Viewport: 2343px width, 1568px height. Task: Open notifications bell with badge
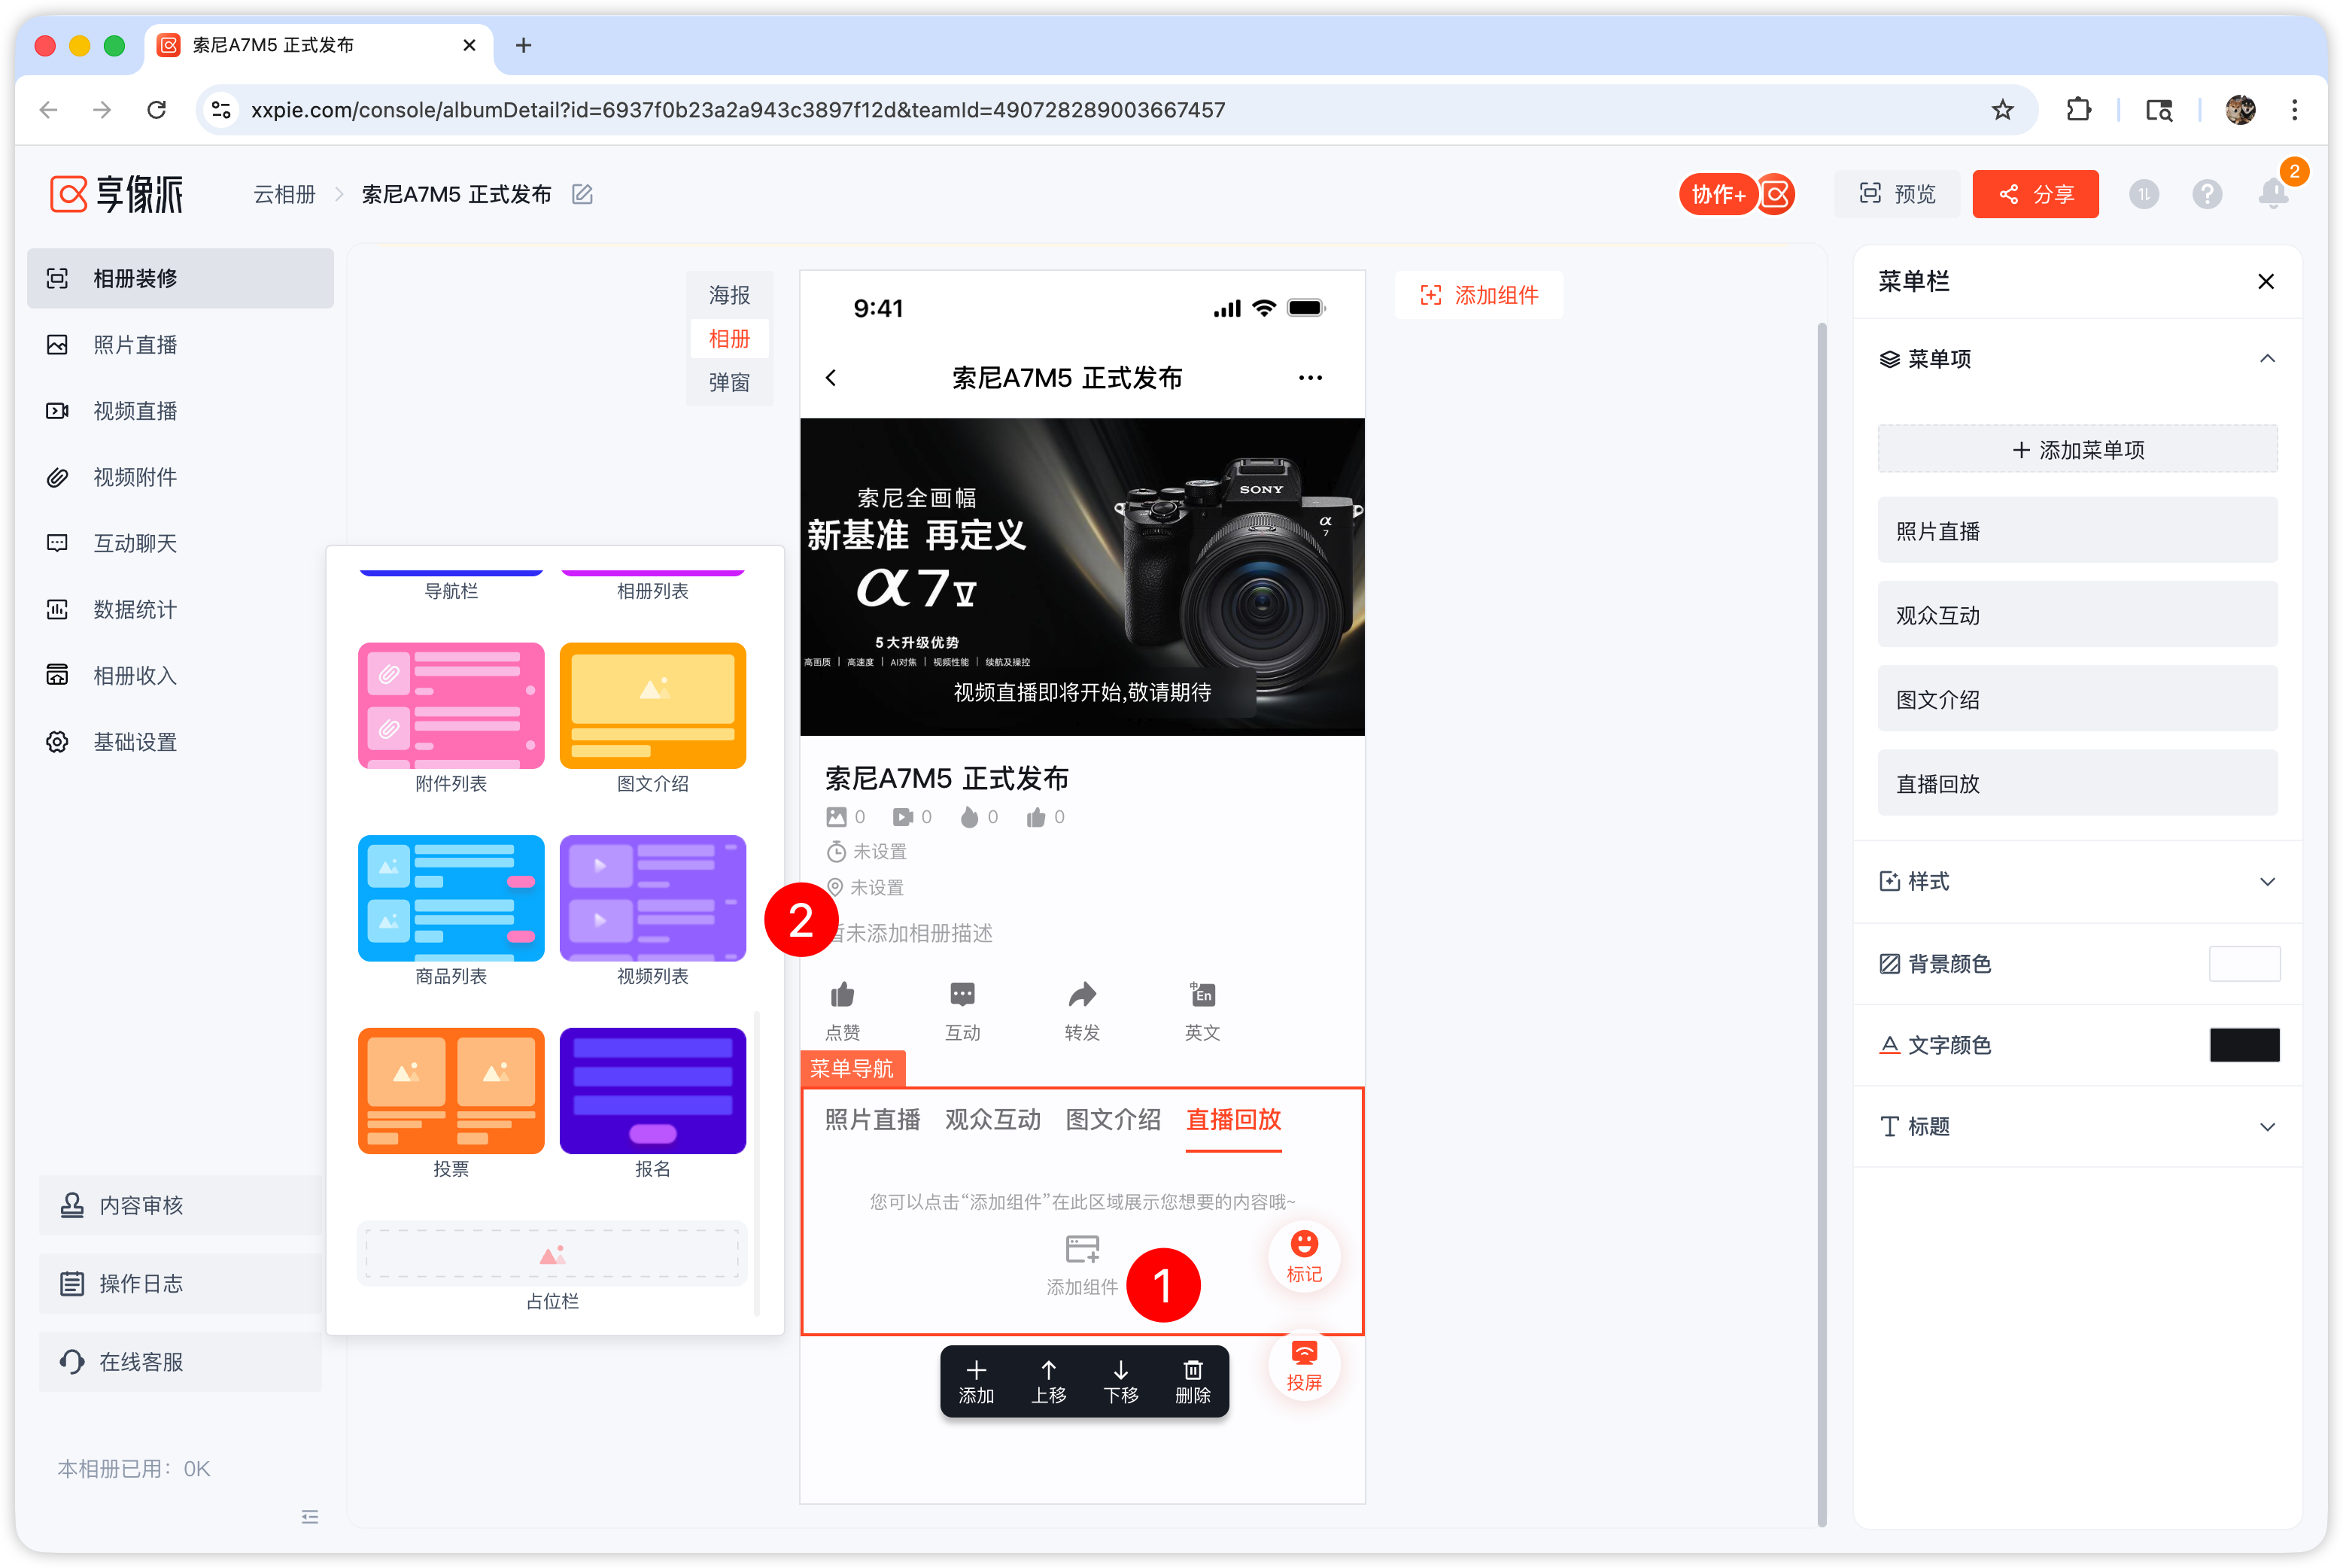point(2272,193)
